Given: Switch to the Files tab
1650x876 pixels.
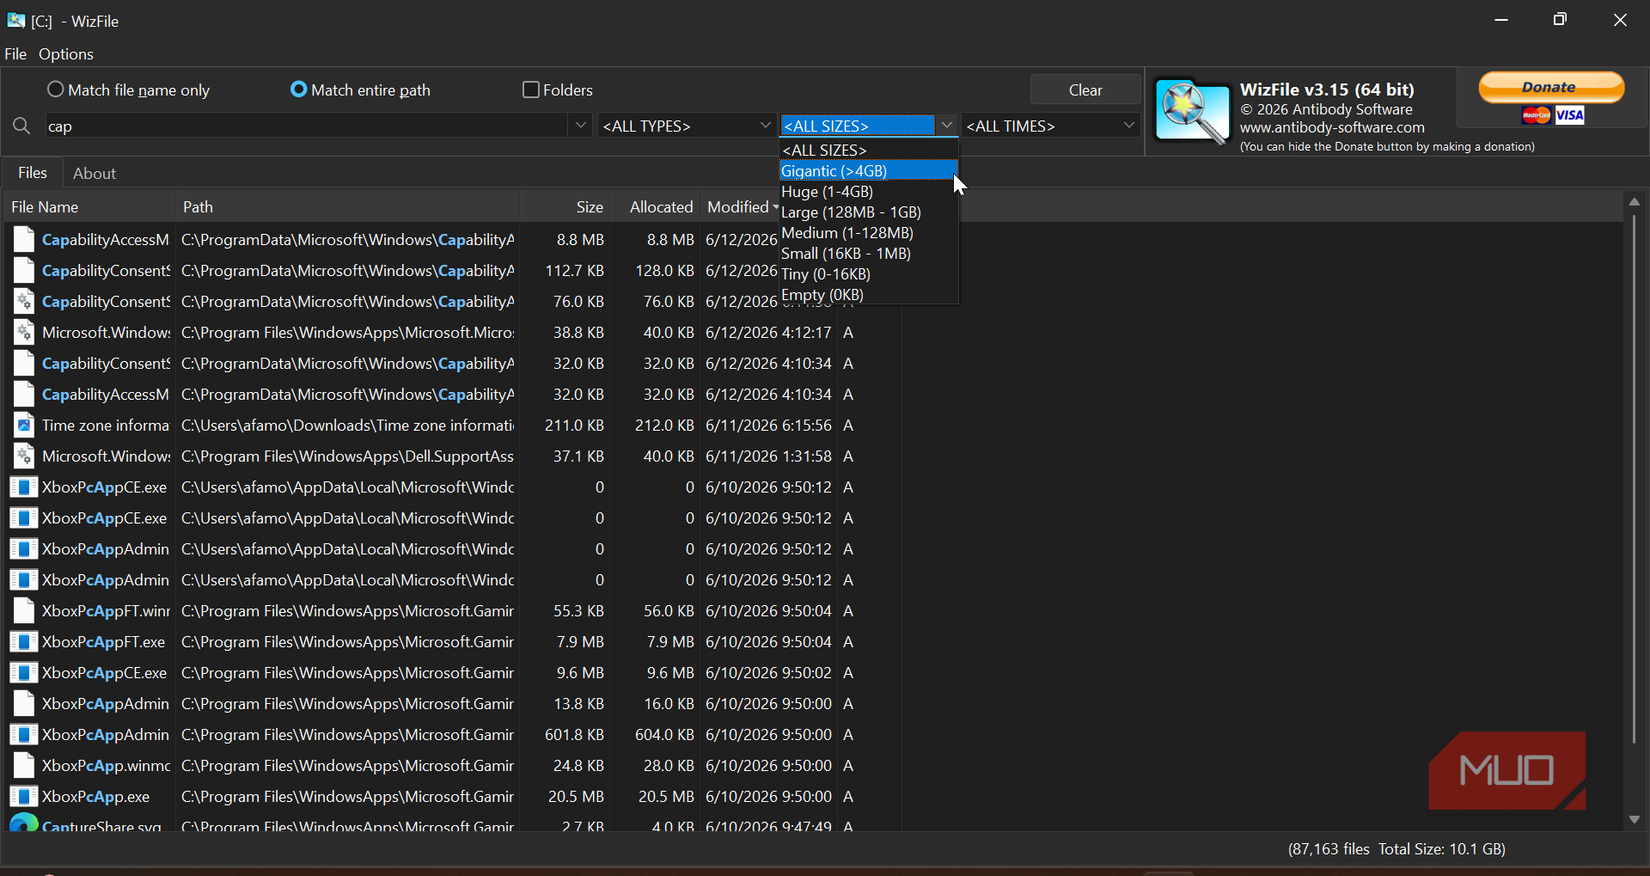Looking at the screenshot, I should (x=32, y=173).
